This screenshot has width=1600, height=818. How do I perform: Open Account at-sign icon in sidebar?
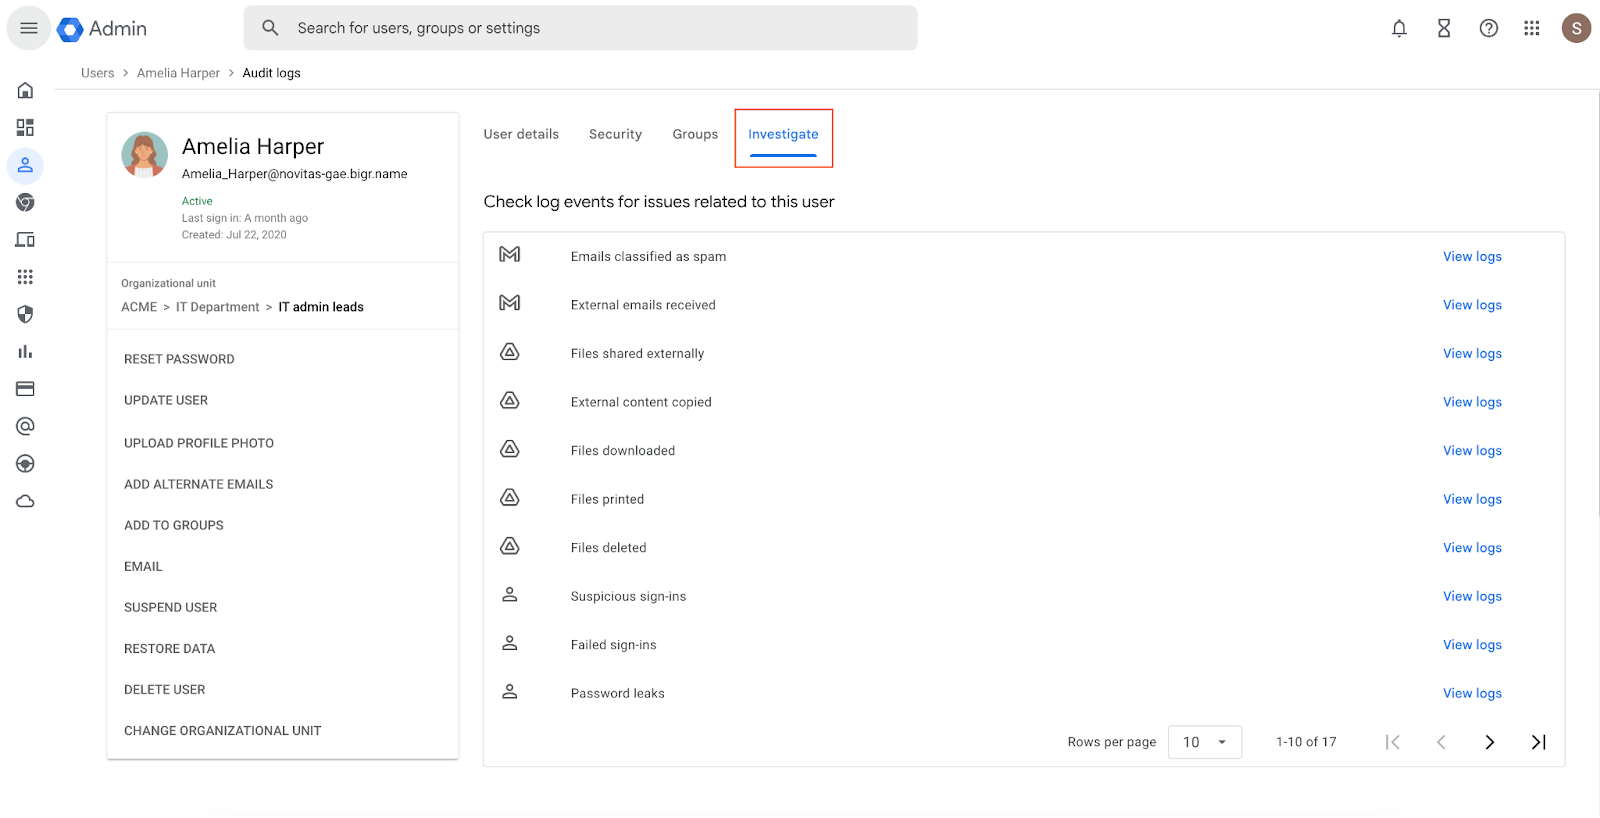[25, 426]
